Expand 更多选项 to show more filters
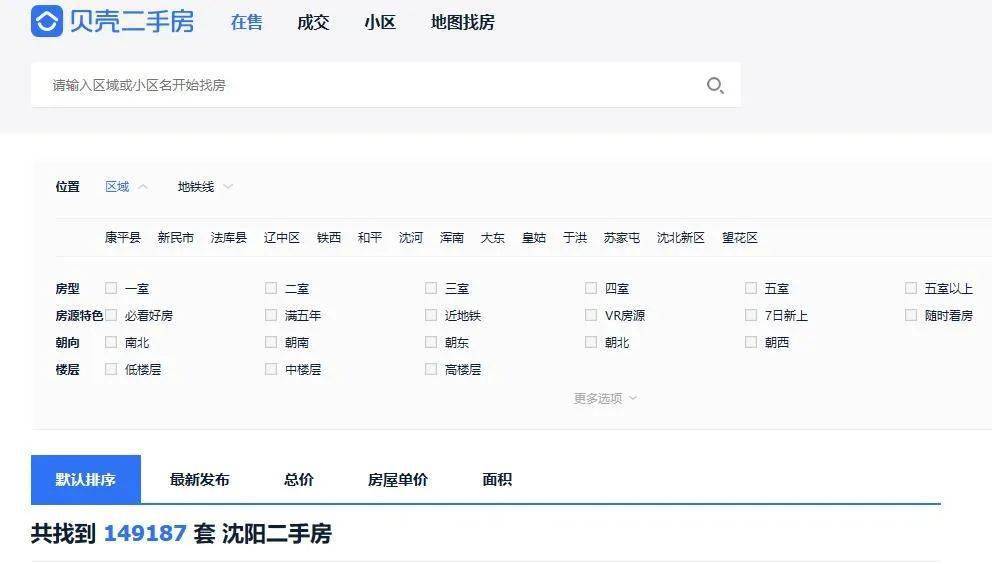This screenshot has height=564, width=992. [605, 398]
